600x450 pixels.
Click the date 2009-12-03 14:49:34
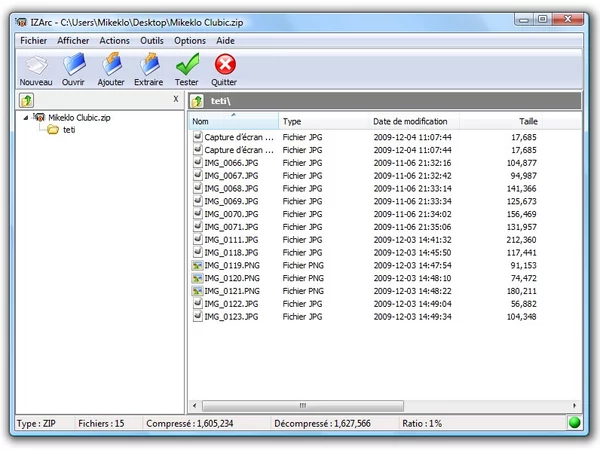[412, 317]
